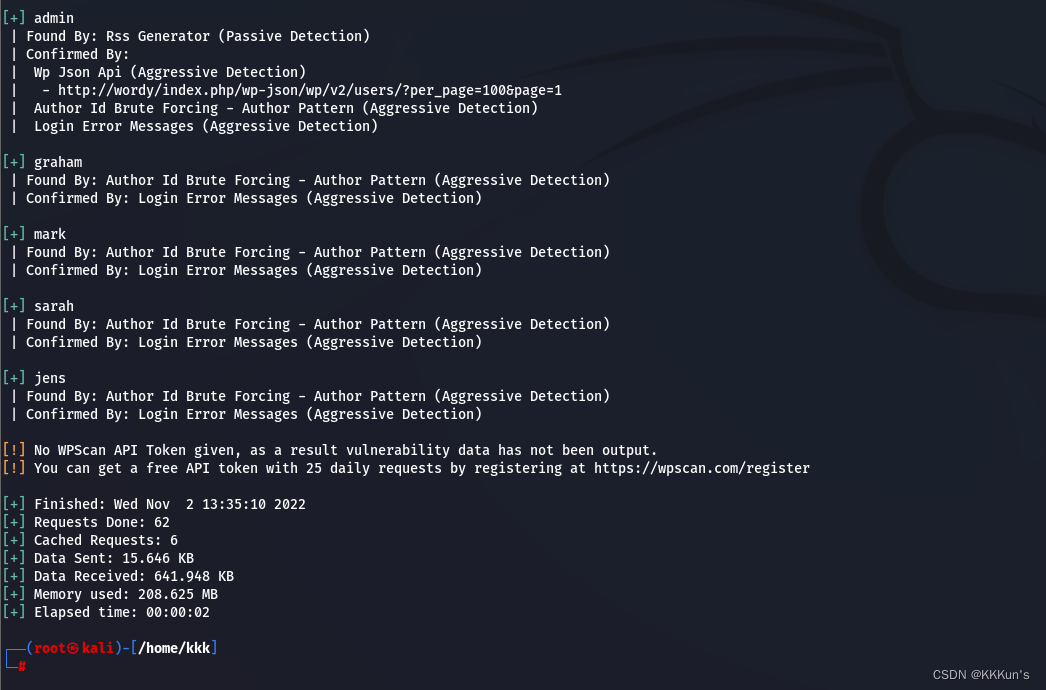
Task: Click the [+] marker beside Elapsed time
Action: 14,613
